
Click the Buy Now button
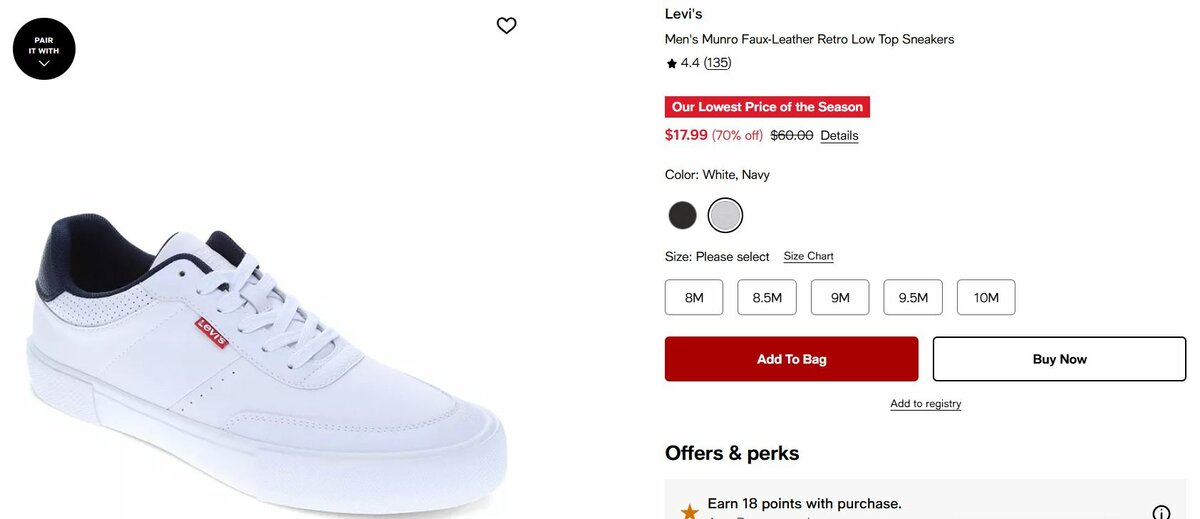click(x=1059, y=359)
